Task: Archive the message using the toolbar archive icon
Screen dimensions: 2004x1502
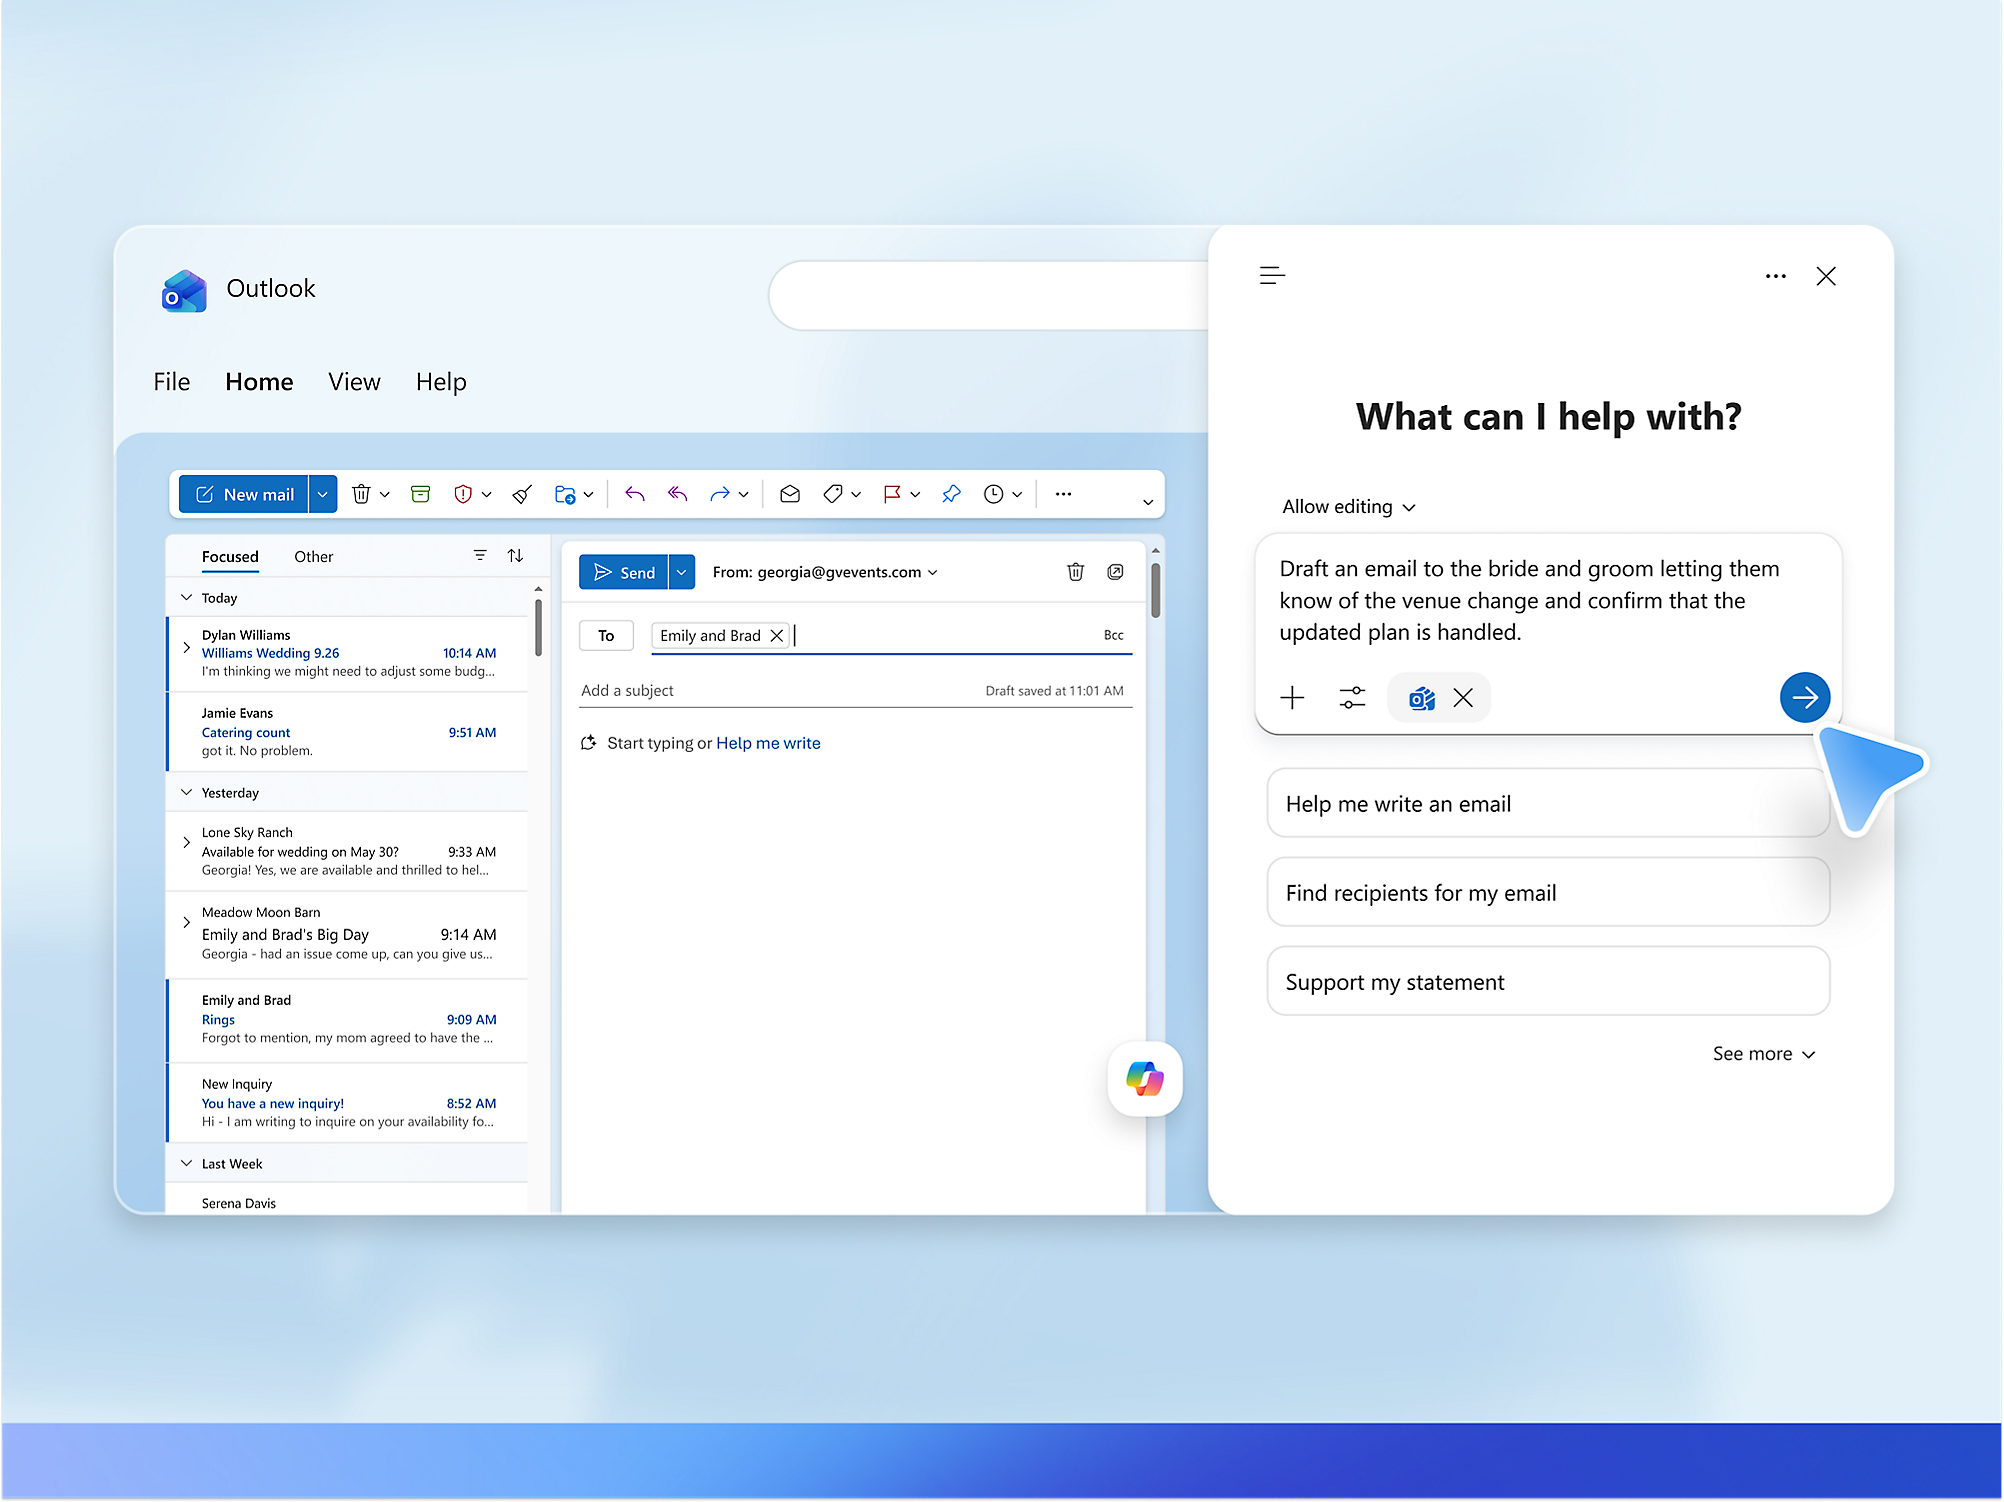Action: point(420,494)
